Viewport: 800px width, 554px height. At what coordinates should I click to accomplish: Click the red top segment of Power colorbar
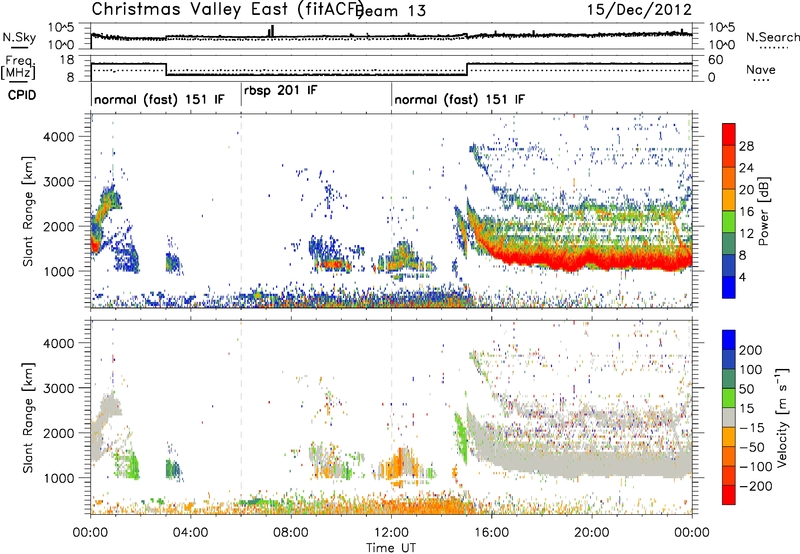(729, 135)
